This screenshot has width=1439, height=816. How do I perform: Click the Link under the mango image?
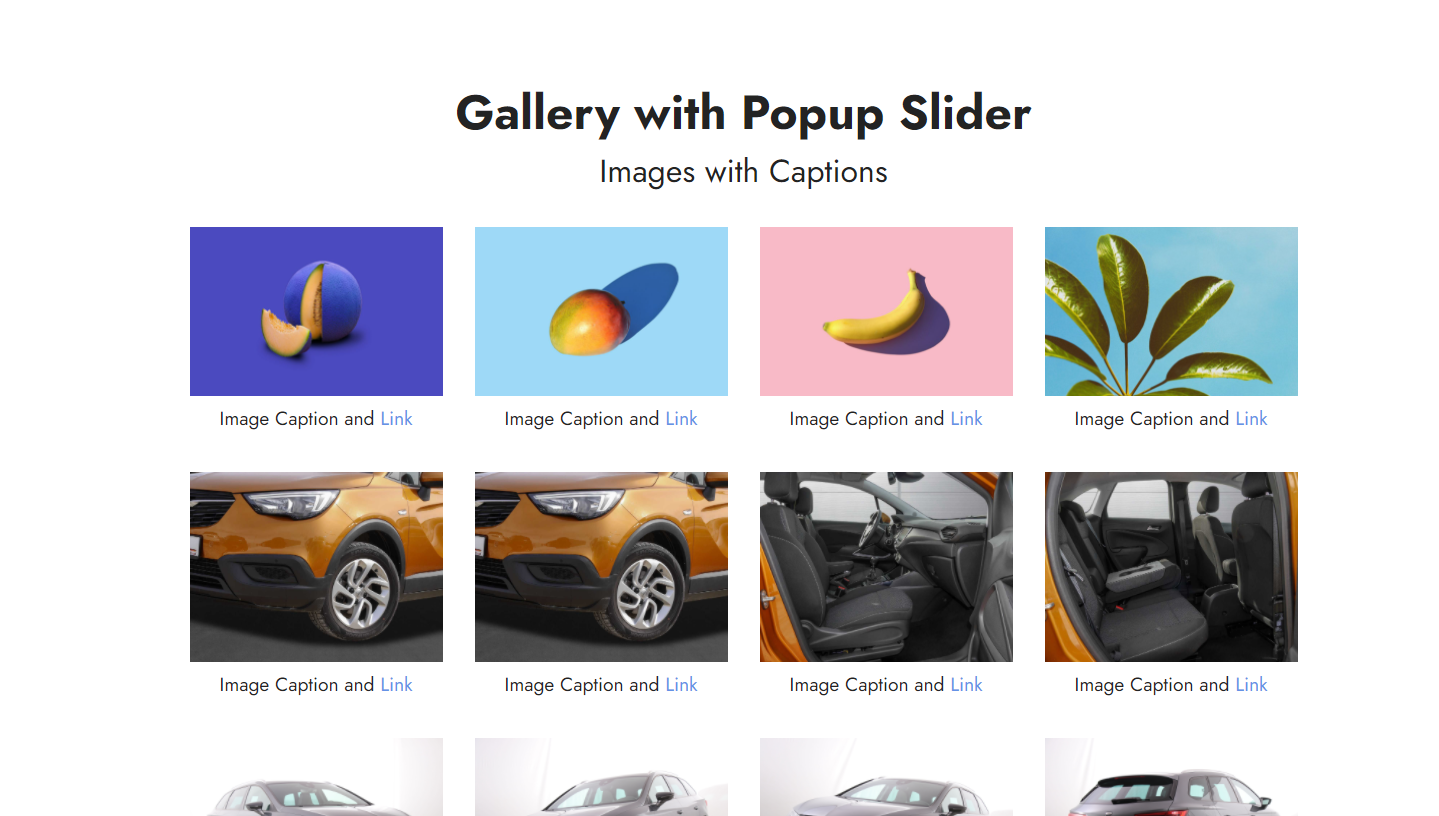(x=681, y=419)
